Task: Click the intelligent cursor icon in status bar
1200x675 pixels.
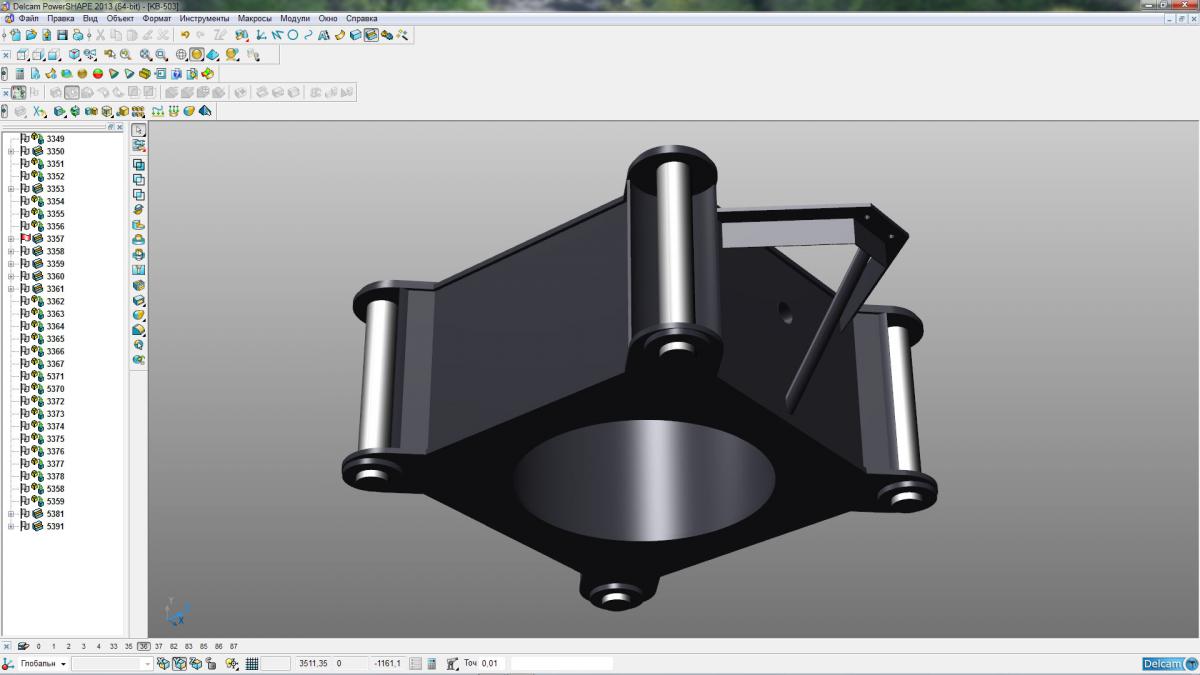Action: click(232, 664)
